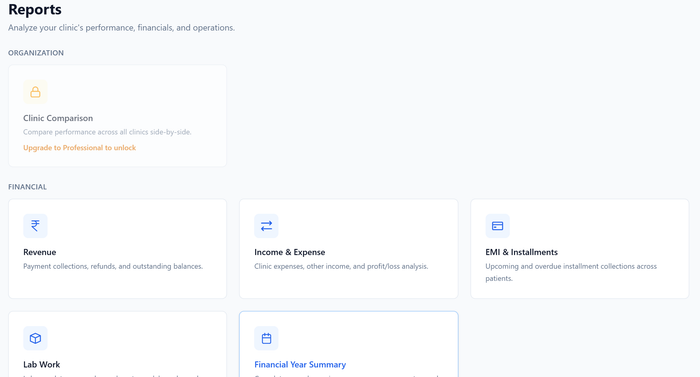Click the 'Upcoming and overdue installment' description text

tap(571, 272)
